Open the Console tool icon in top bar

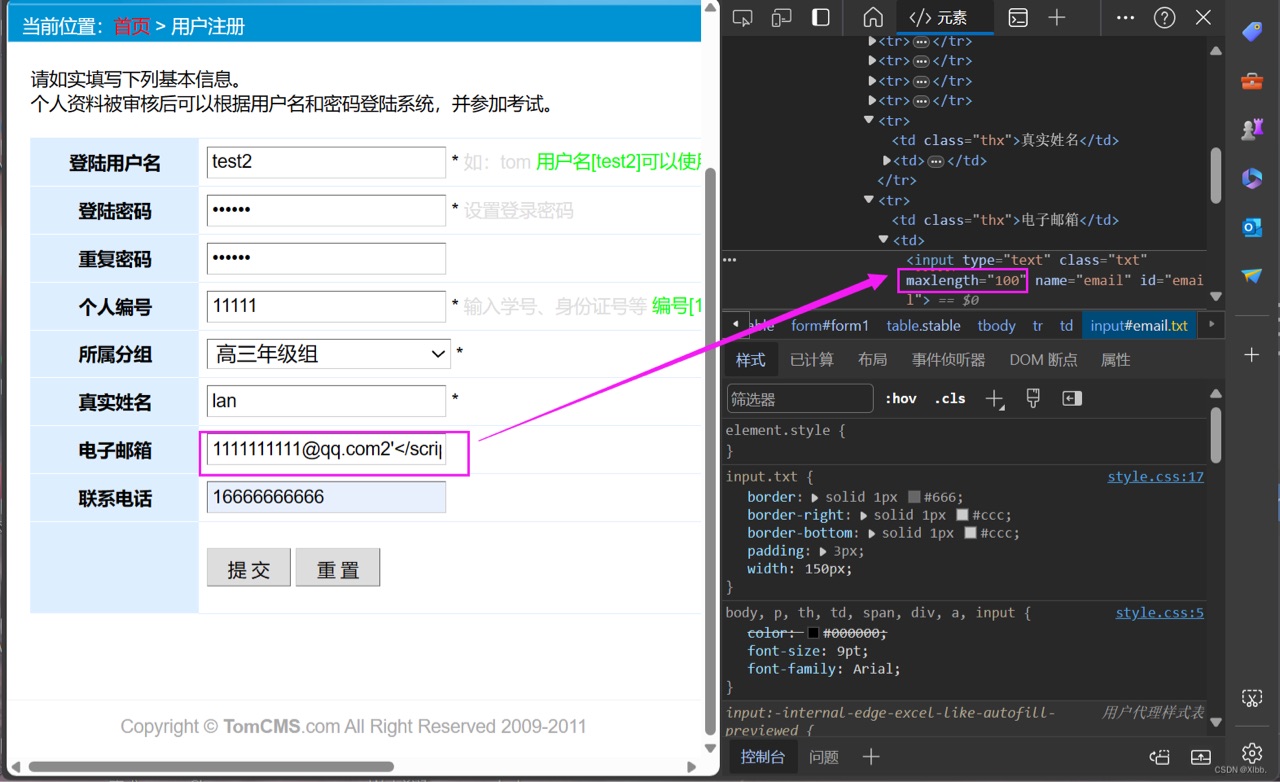tap(1018, 18)
